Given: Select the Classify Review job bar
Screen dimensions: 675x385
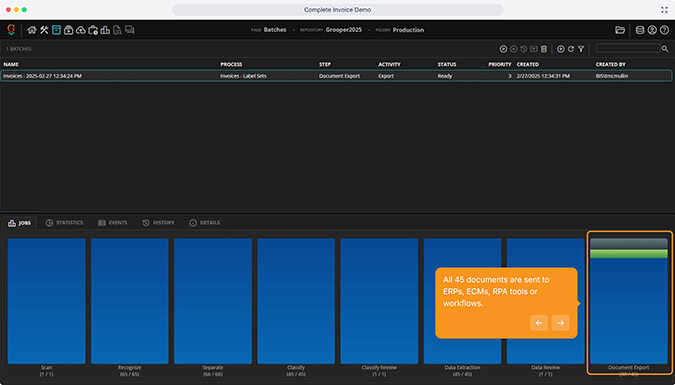Looking at the screenshot, I should pos(379,301).
